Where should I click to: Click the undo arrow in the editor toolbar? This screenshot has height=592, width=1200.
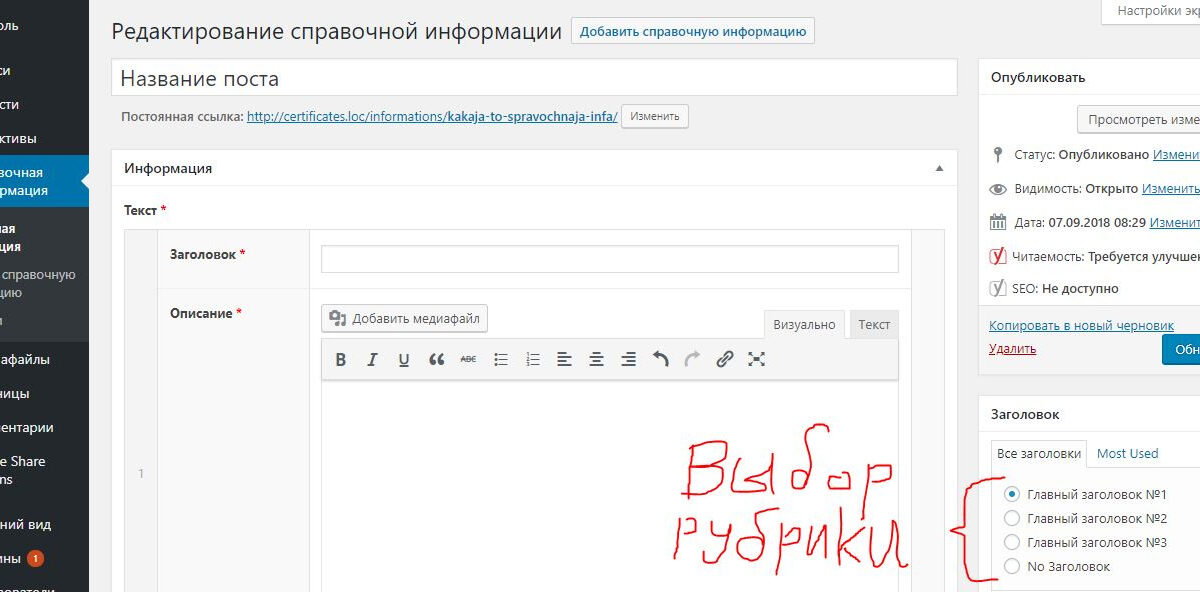click(x=660, y=359)
